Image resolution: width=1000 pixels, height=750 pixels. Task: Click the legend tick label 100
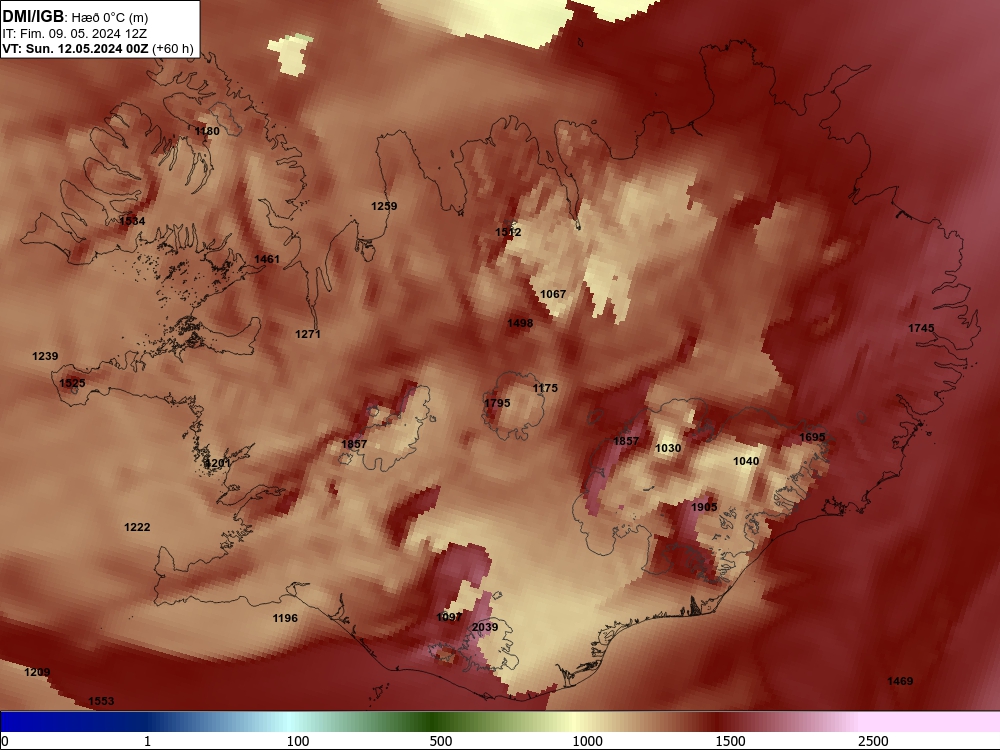point(298,741)
